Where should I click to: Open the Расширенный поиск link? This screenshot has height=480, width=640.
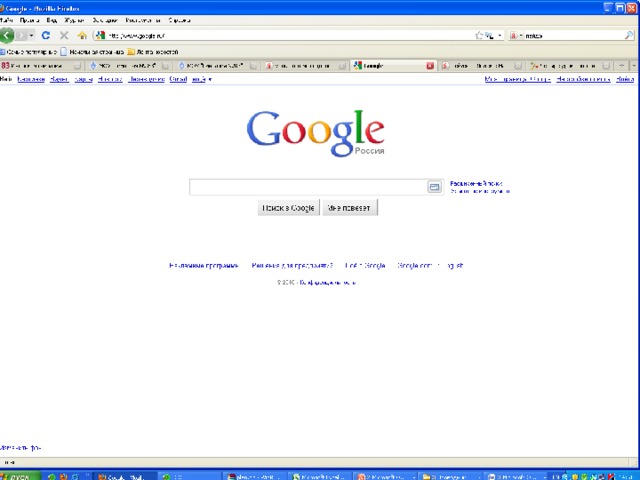[x=476, y=184]
